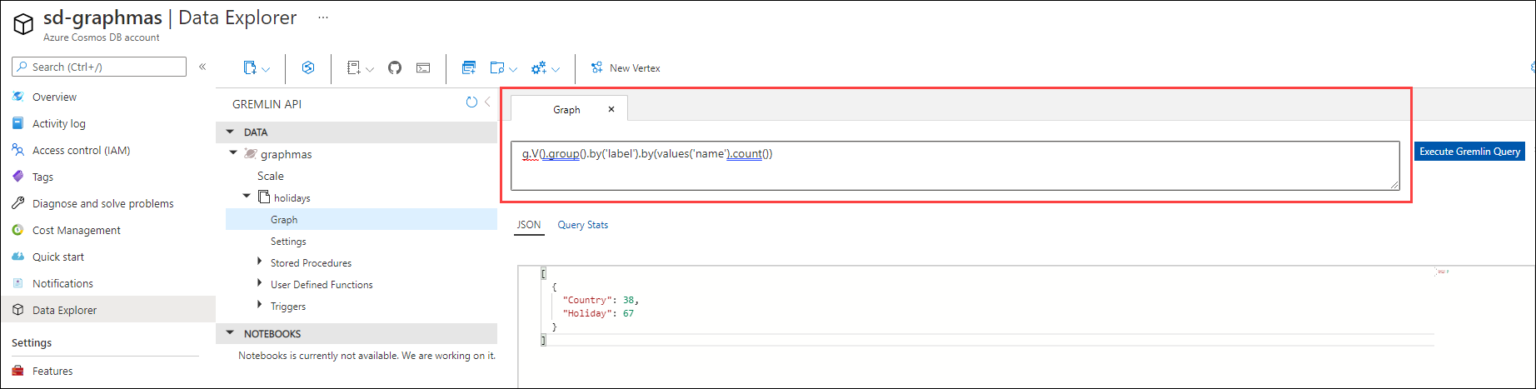1536x389 pixels.
Task: Click the Access control people icon
Action: (17, 150)
